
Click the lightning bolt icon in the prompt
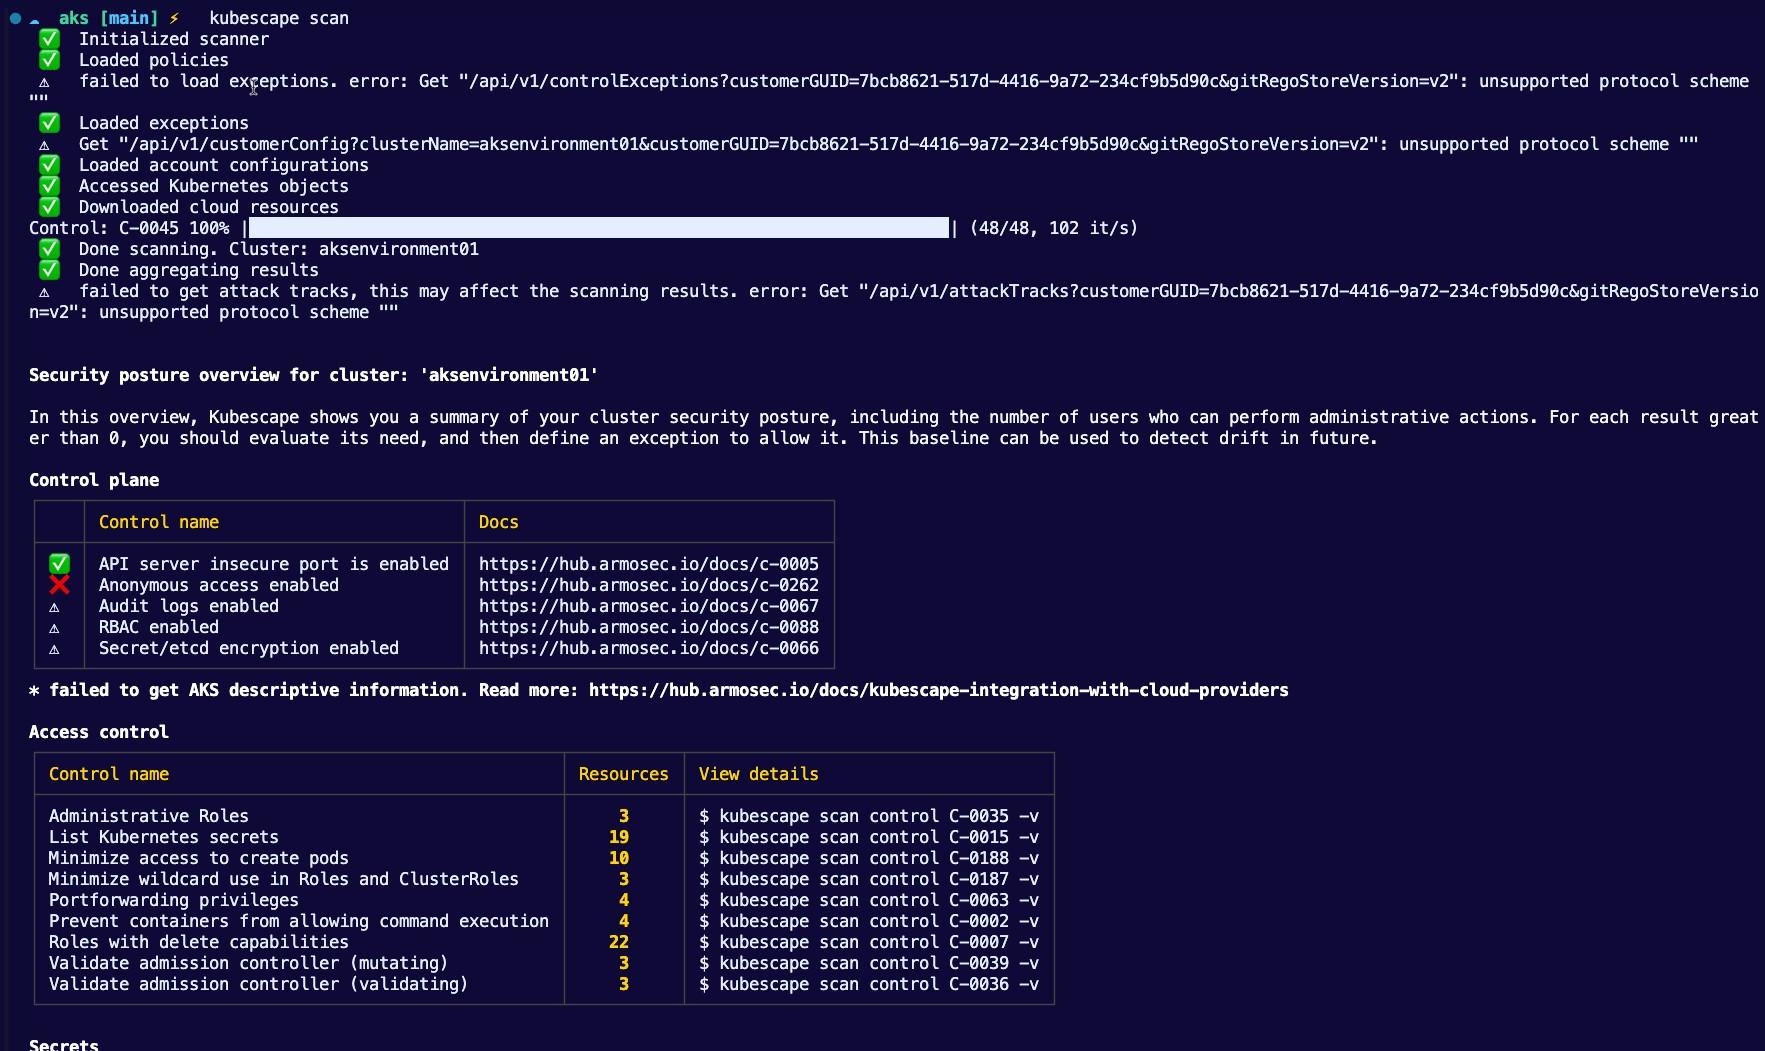(174, 18)
